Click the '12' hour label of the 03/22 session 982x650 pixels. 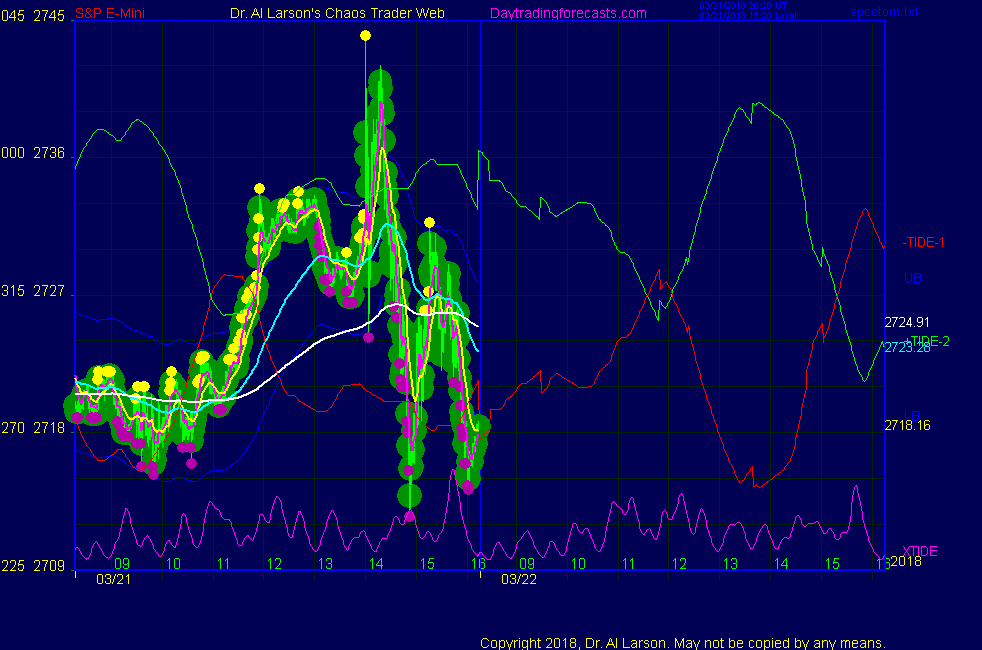click(680, 564)
